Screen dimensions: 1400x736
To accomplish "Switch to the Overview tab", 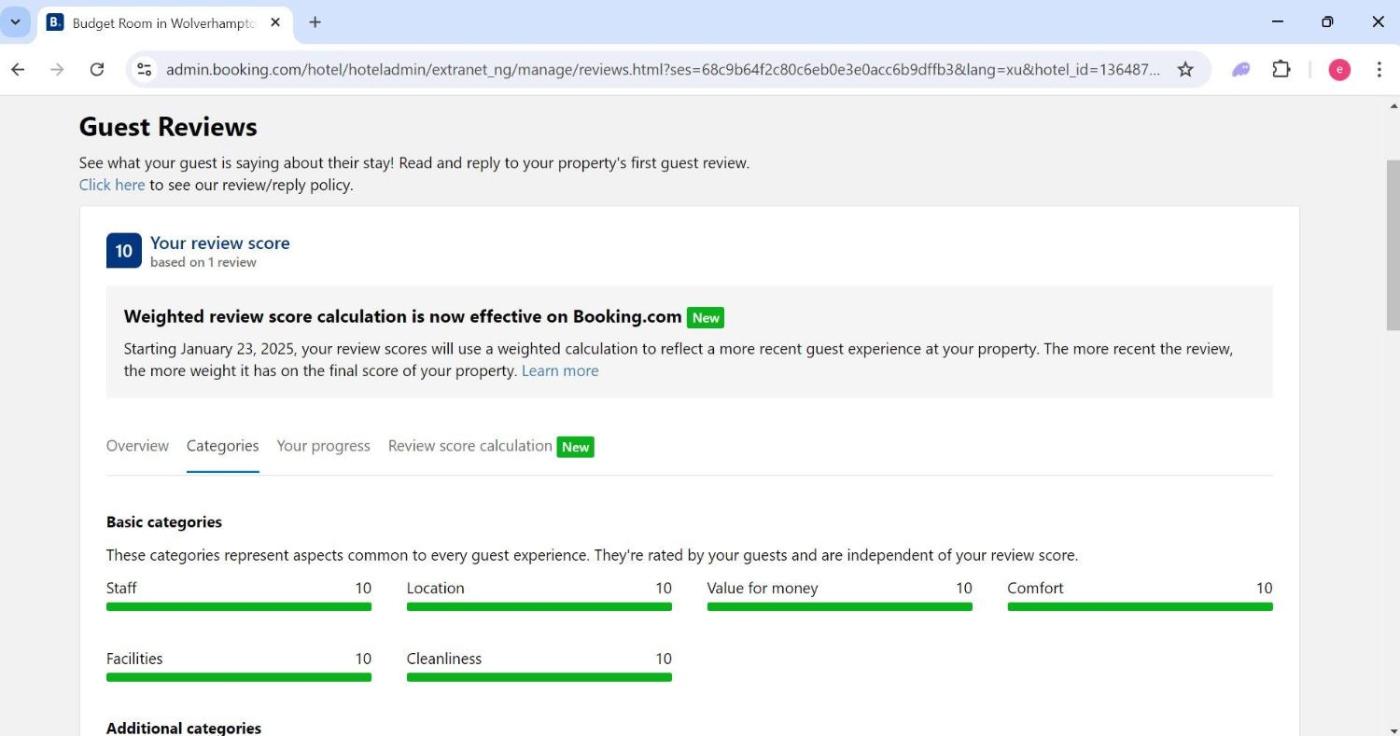I will (x=137, y=446).
